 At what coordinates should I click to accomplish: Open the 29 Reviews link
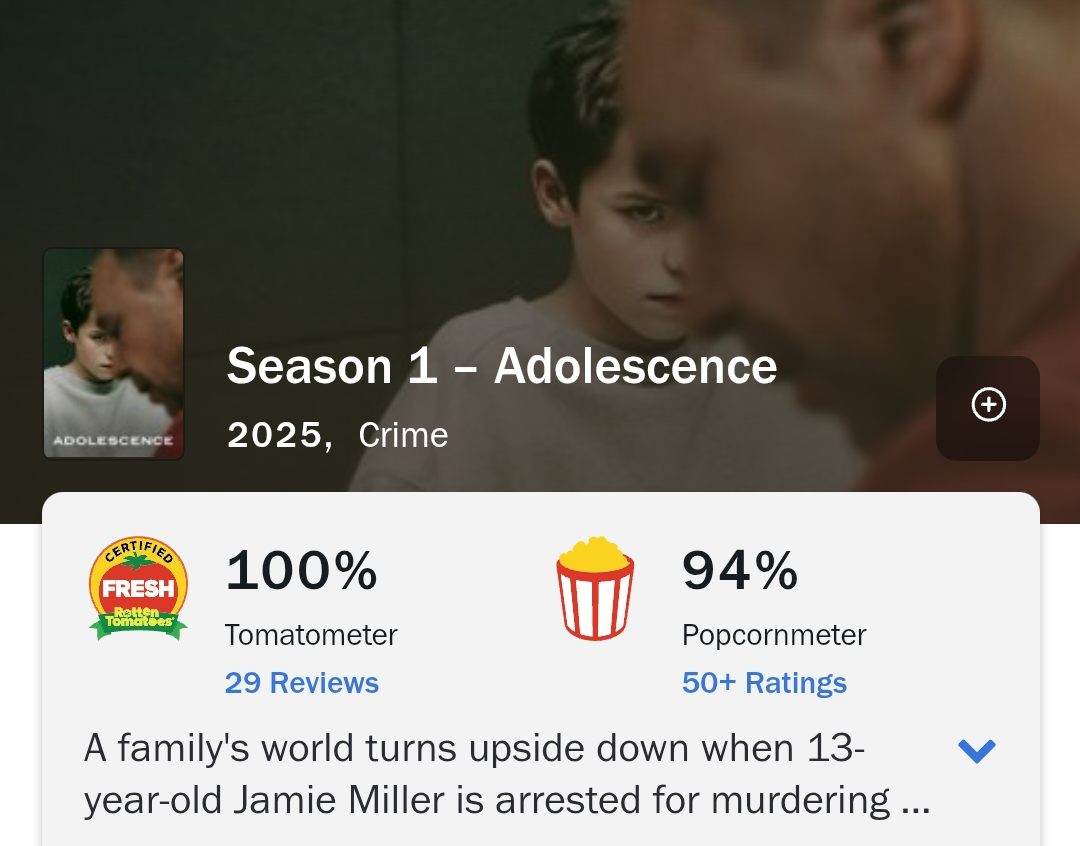(302, 683)
